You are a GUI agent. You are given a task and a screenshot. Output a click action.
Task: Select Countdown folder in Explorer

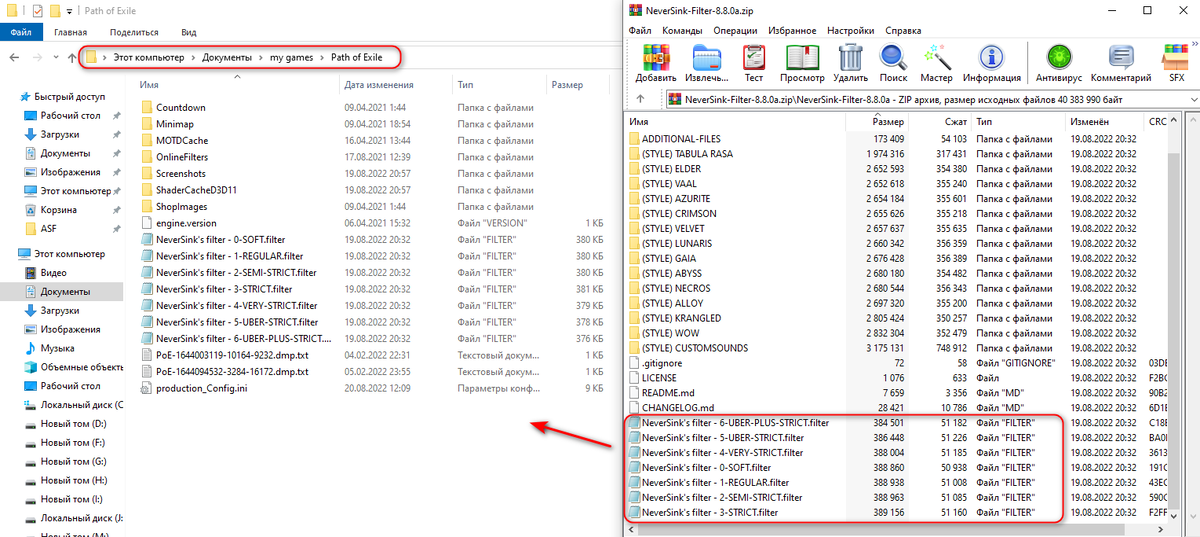tap(180, 107)
